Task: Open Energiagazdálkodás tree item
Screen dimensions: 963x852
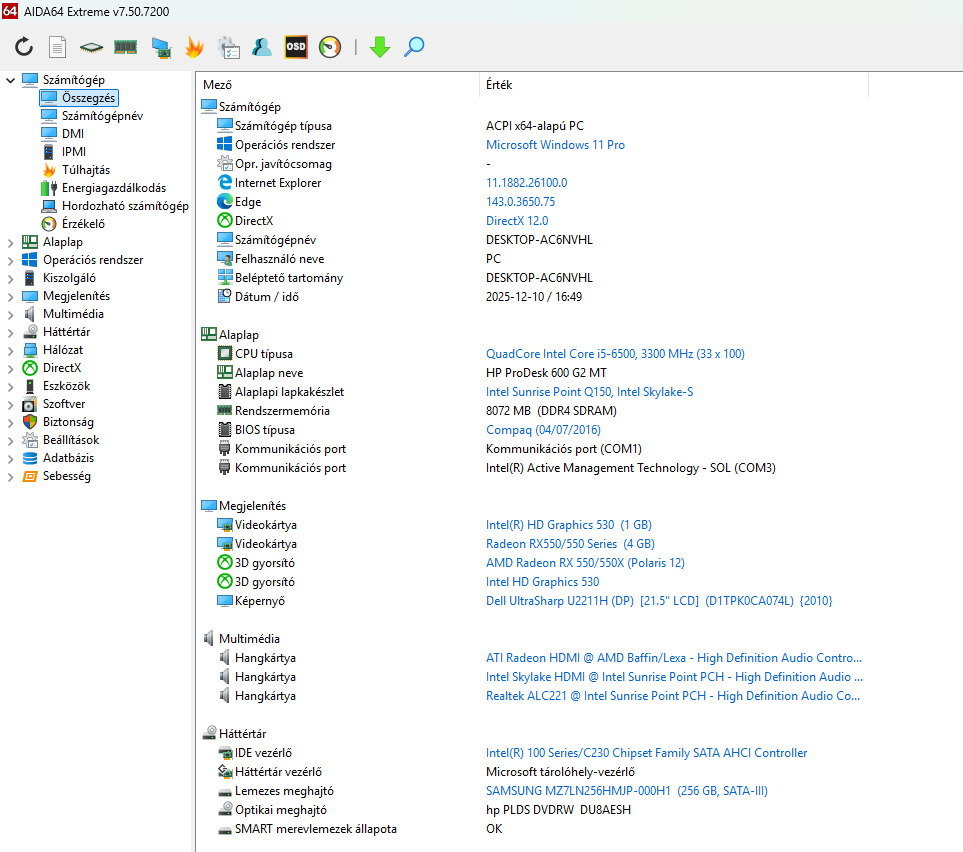Action: pyautogui.click(x=114, y=187)
